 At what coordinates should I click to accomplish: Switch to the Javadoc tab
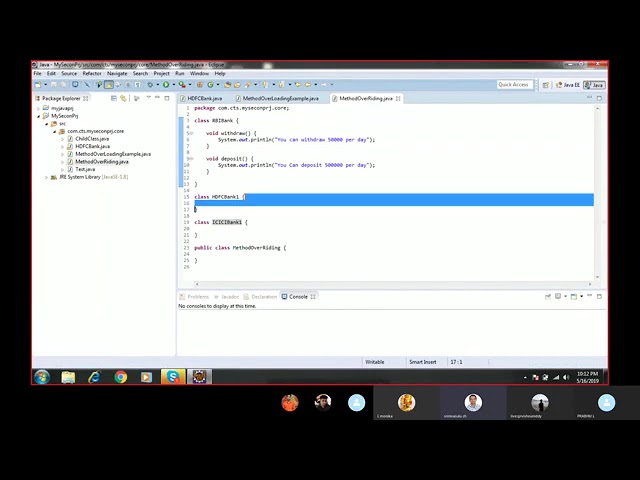pos(227,297)
